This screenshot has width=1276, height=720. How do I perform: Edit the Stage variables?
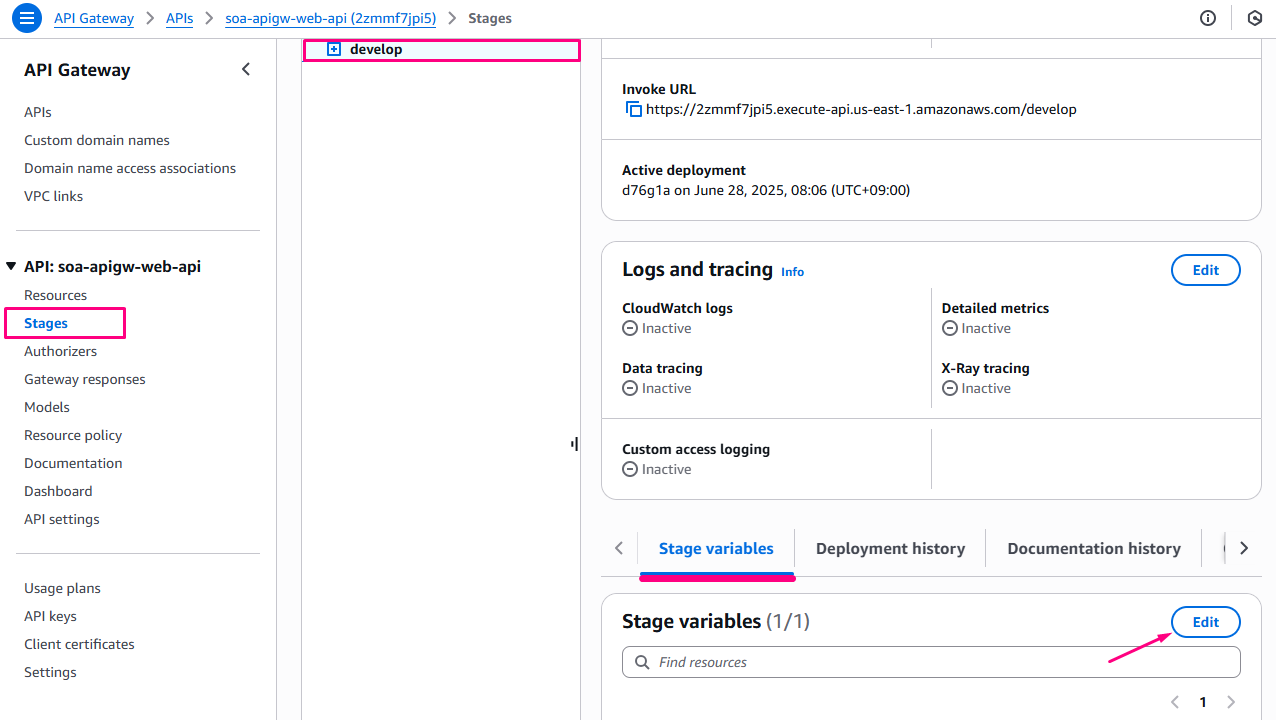(x=1205, y=622)
